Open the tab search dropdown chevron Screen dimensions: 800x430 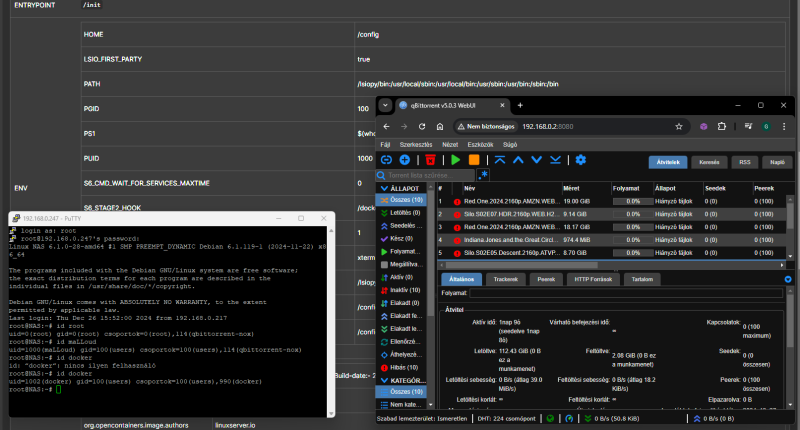(385, 106)
